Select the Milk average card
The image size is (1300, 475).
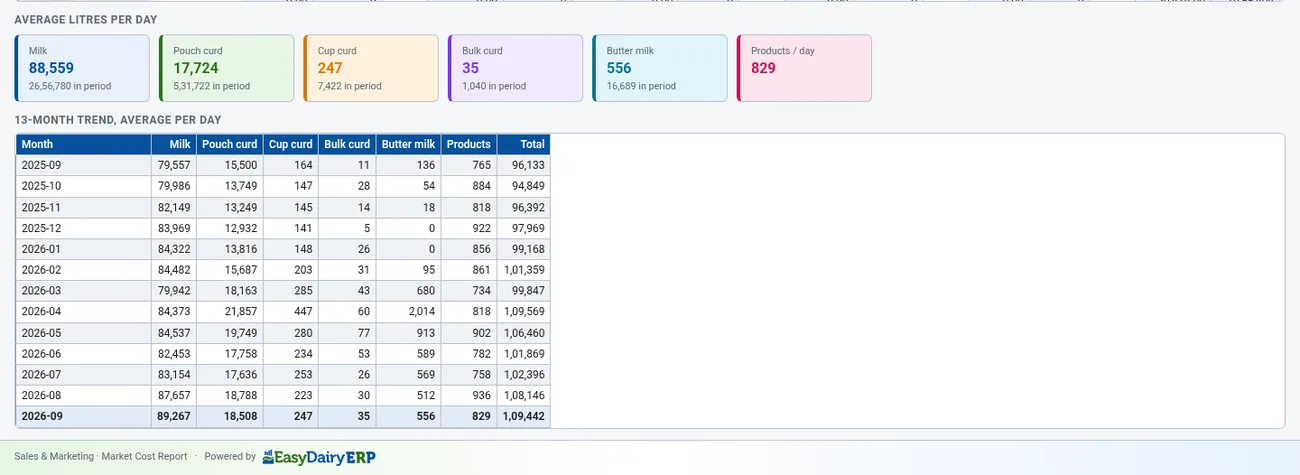(82, 68)
